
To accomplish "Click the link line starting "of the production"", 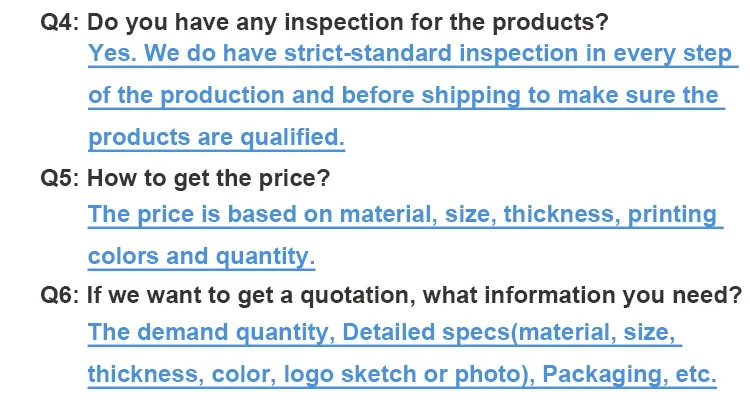I will pyautogui.click(x=403, y=96).
